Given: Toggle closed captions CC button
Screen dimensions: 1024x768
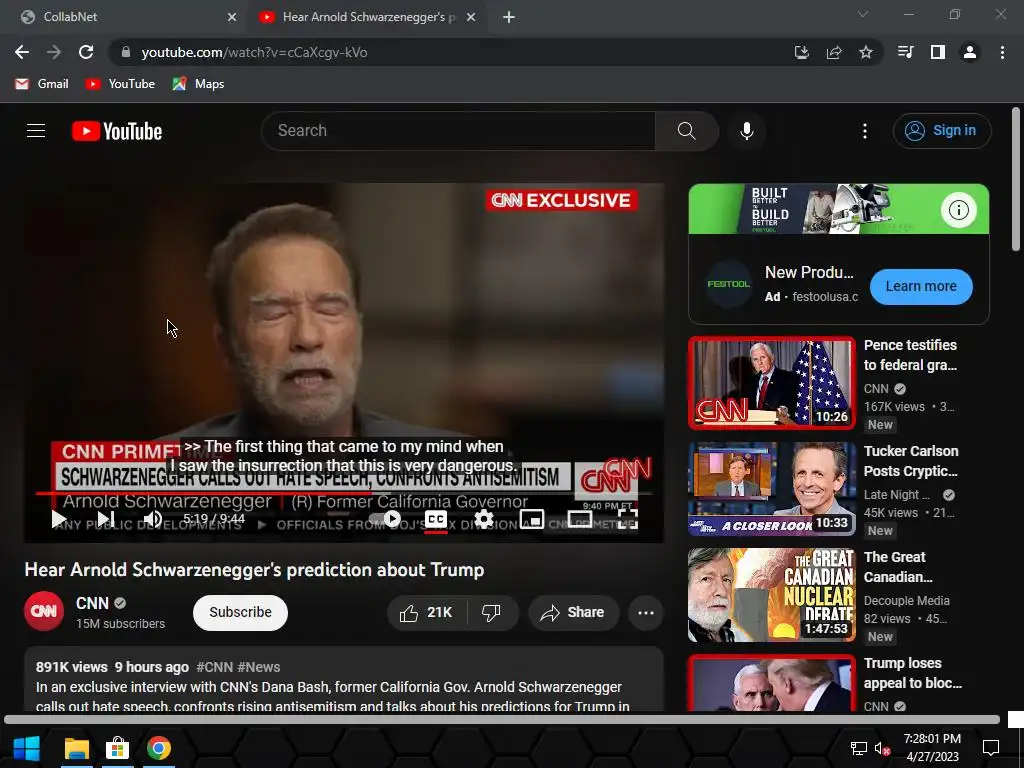Looking at the screenshot, I should (436, 519).
